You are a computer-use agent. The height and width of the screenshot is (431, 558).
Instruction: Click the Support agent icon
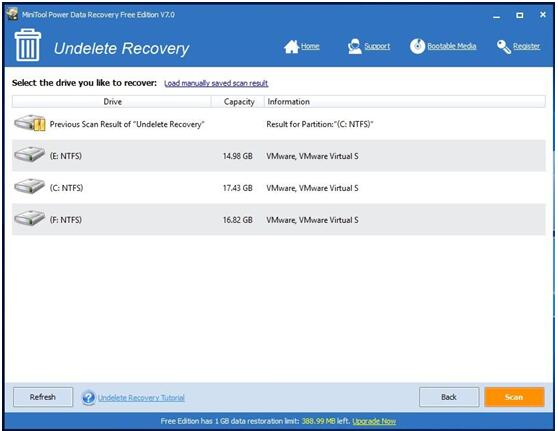pos(354,46)
